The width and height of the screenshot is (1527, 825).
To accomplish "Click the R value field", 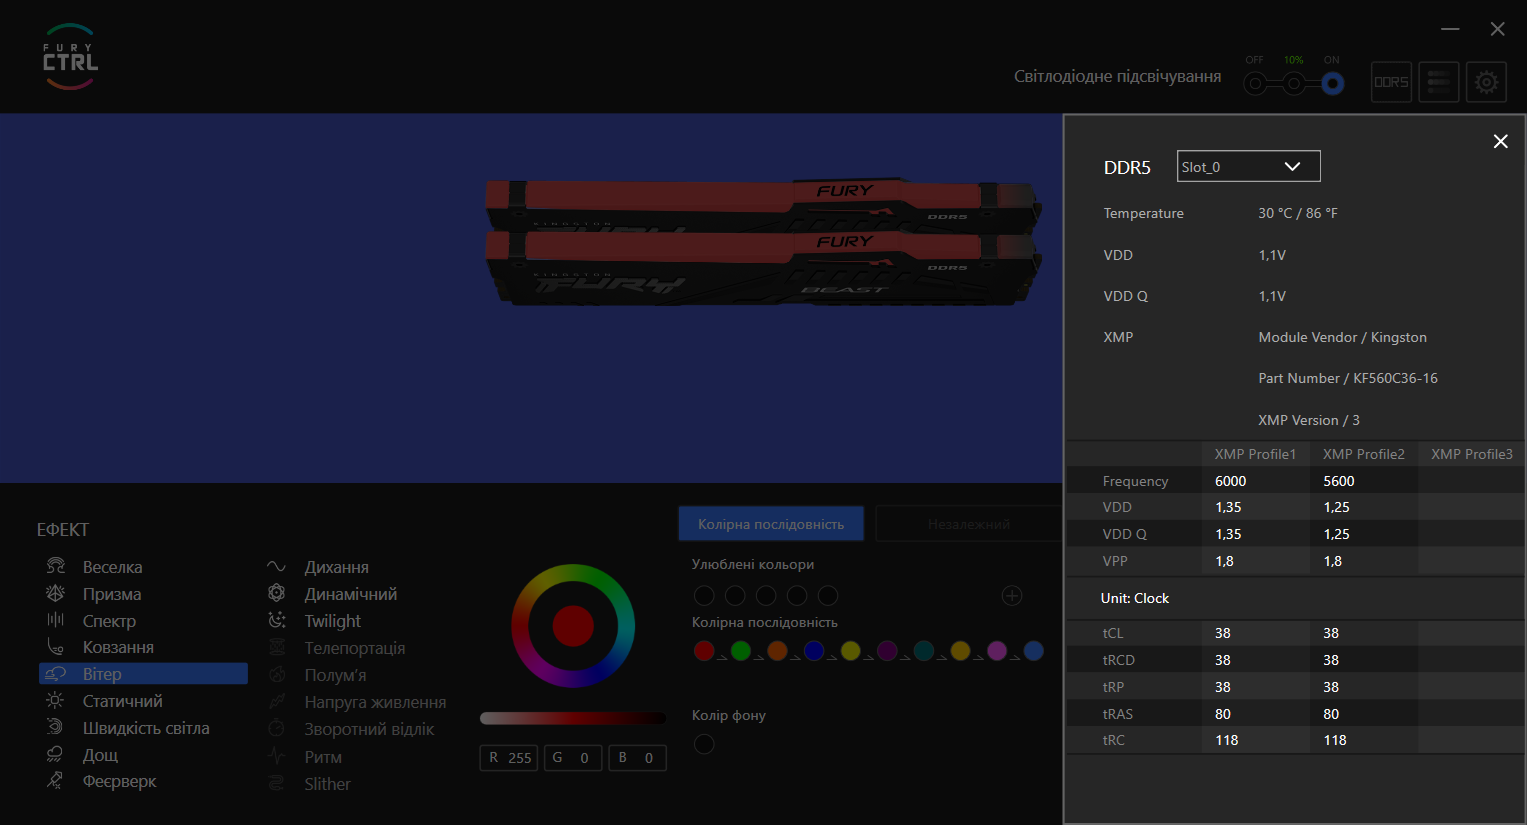I will (x=509, y=758).
